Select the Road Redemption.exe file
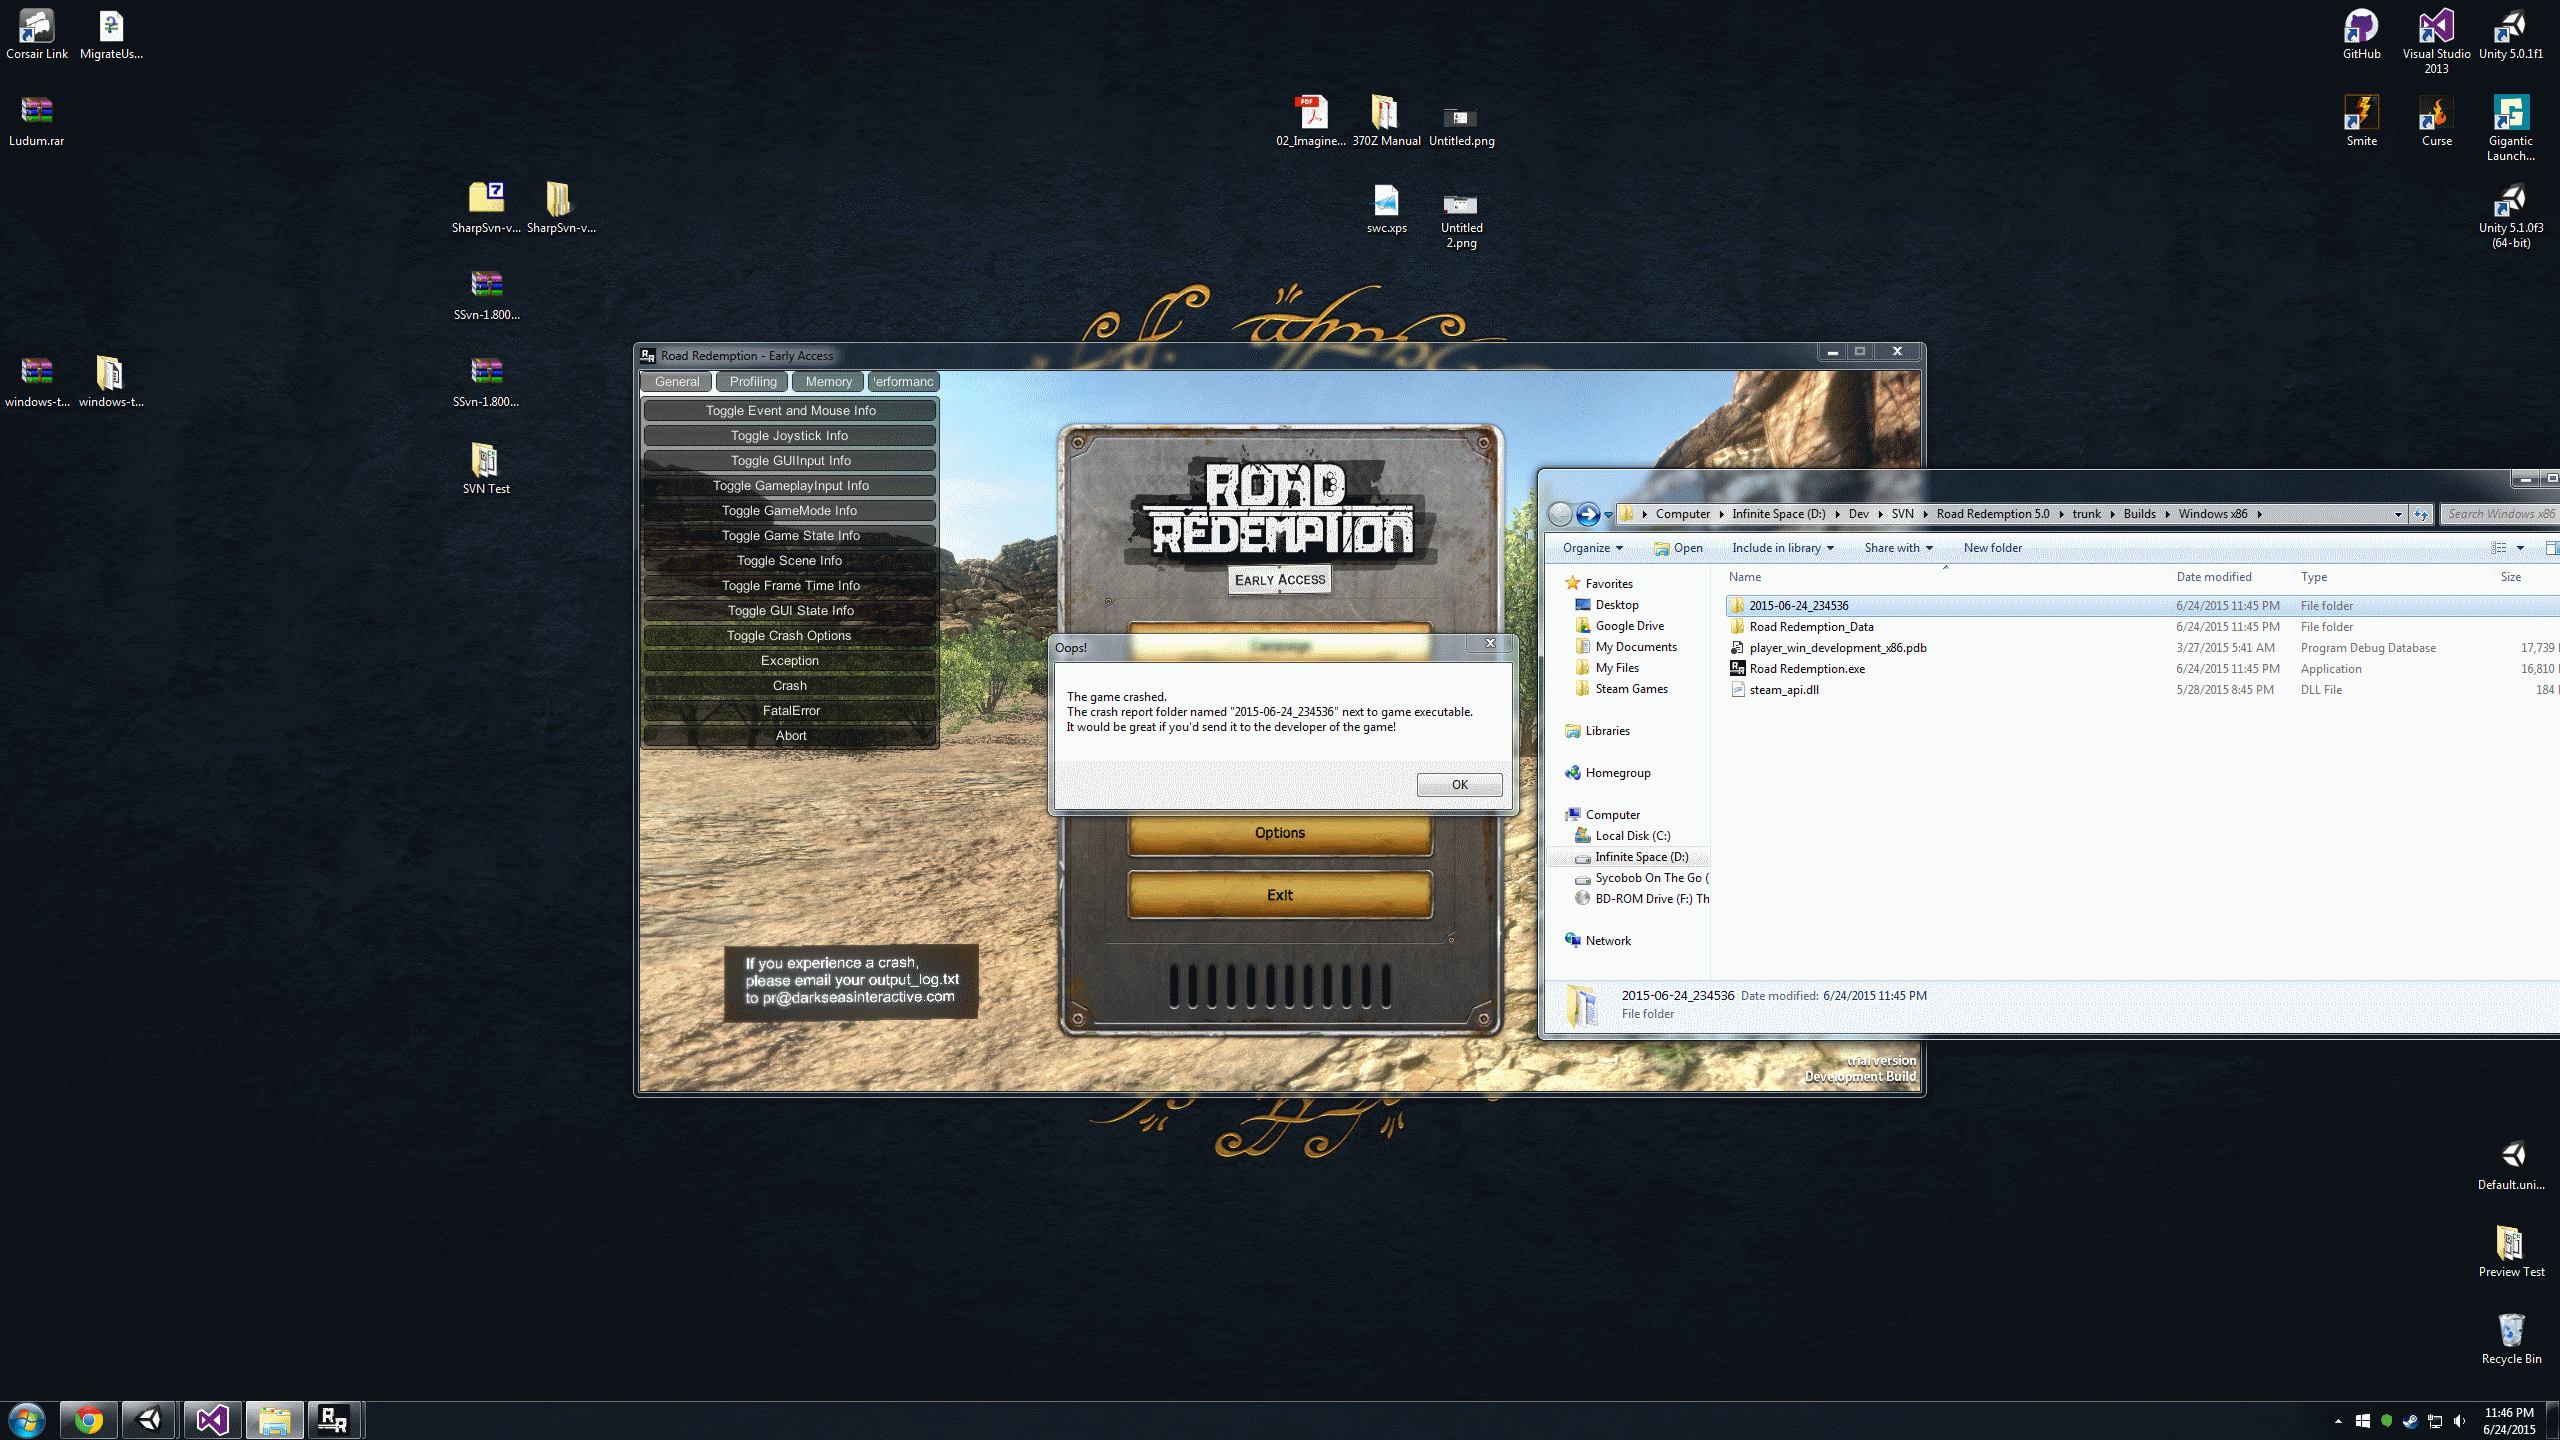This screenshot has width=2560, height=1440. [1806, 669]
